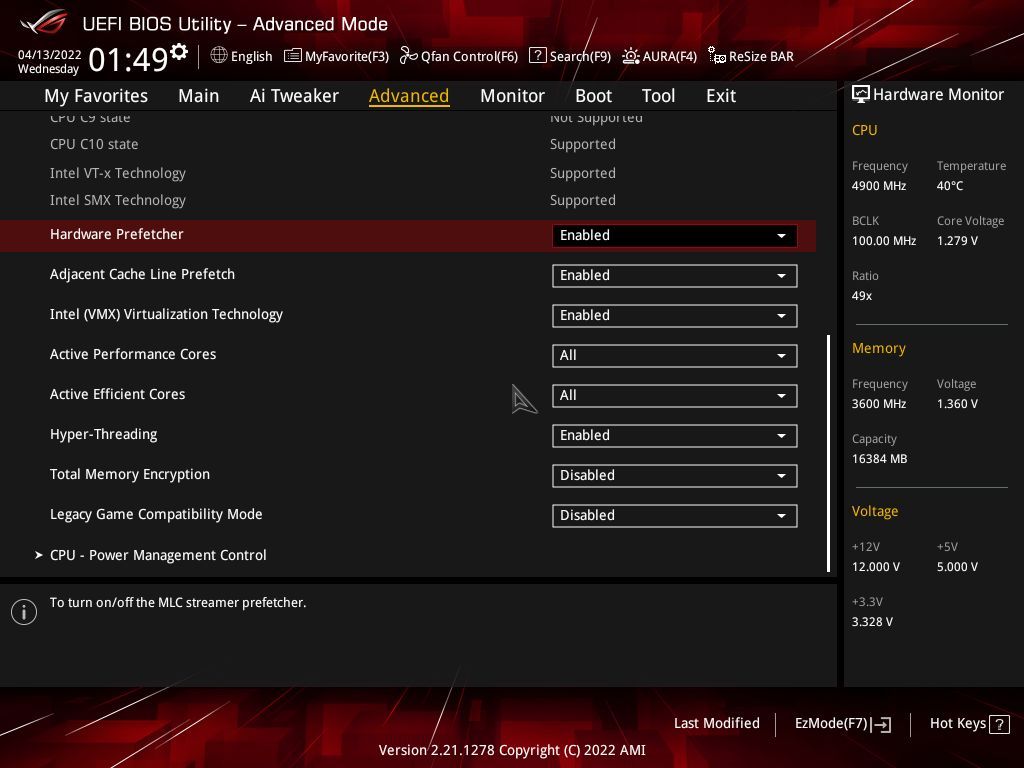Switch to Ai Tweaker tab
The width and height of the screenshot is (1024, 768).
point(294,96)
